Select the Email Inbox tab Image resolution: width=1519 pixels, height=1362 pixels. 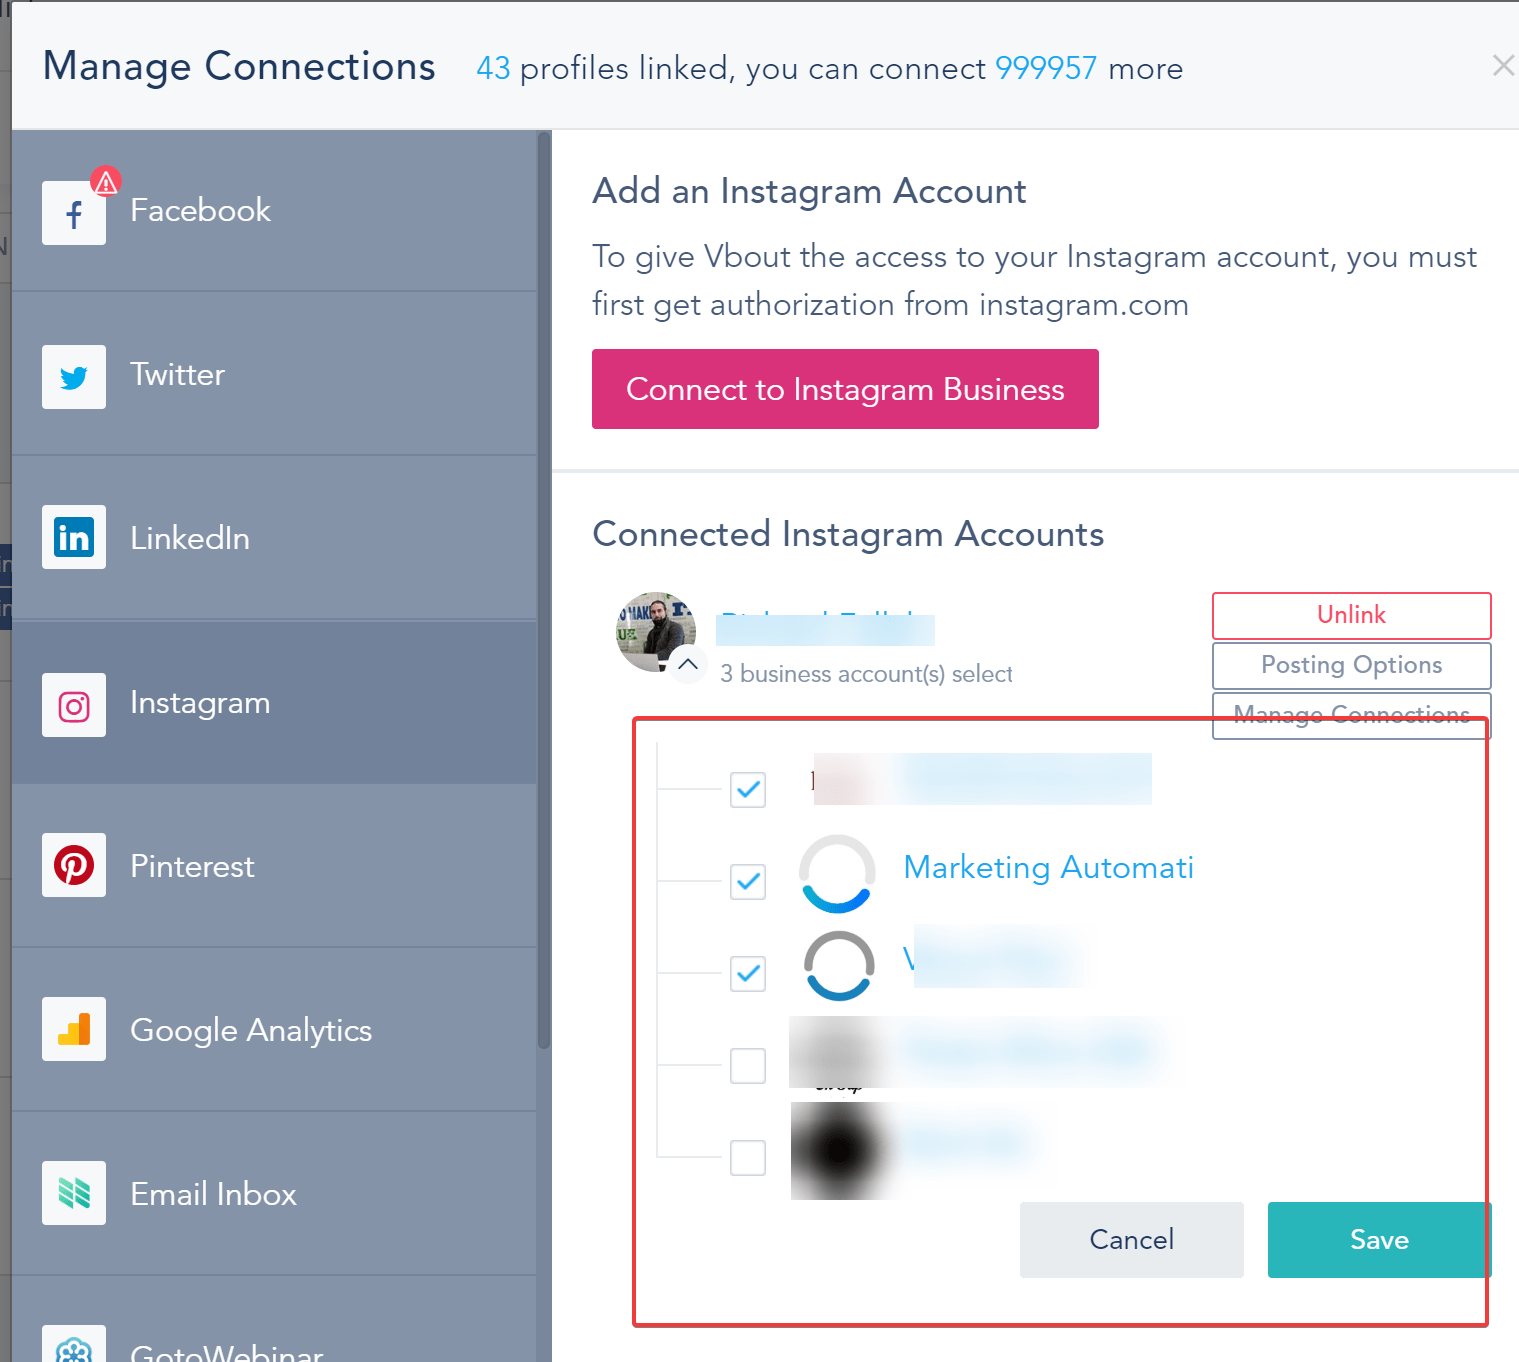tap(274, 1194)
